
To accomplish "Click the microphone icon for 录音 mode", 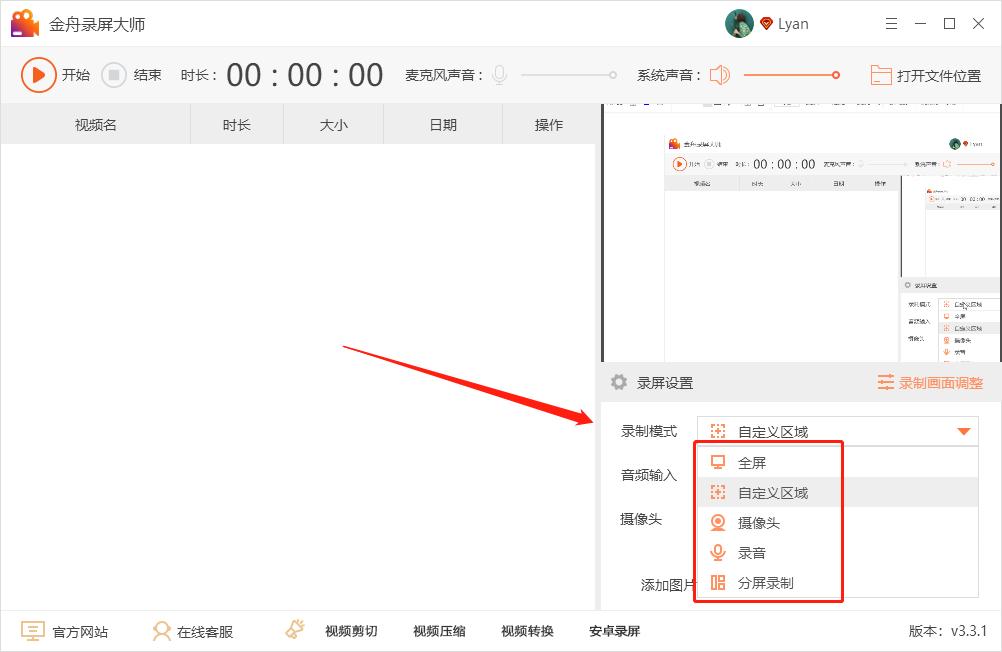I will 718,551.
